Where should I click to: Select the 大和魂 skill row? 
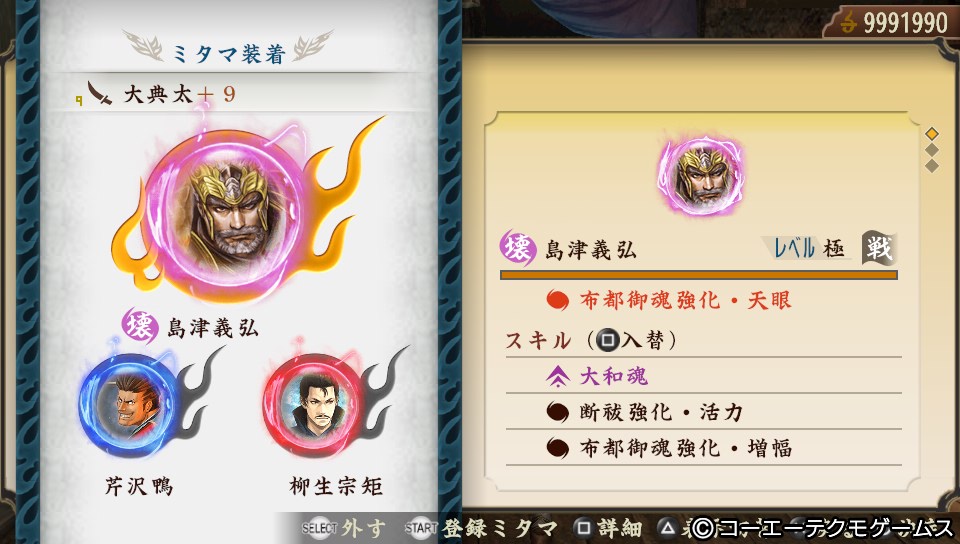coord(703,376)
